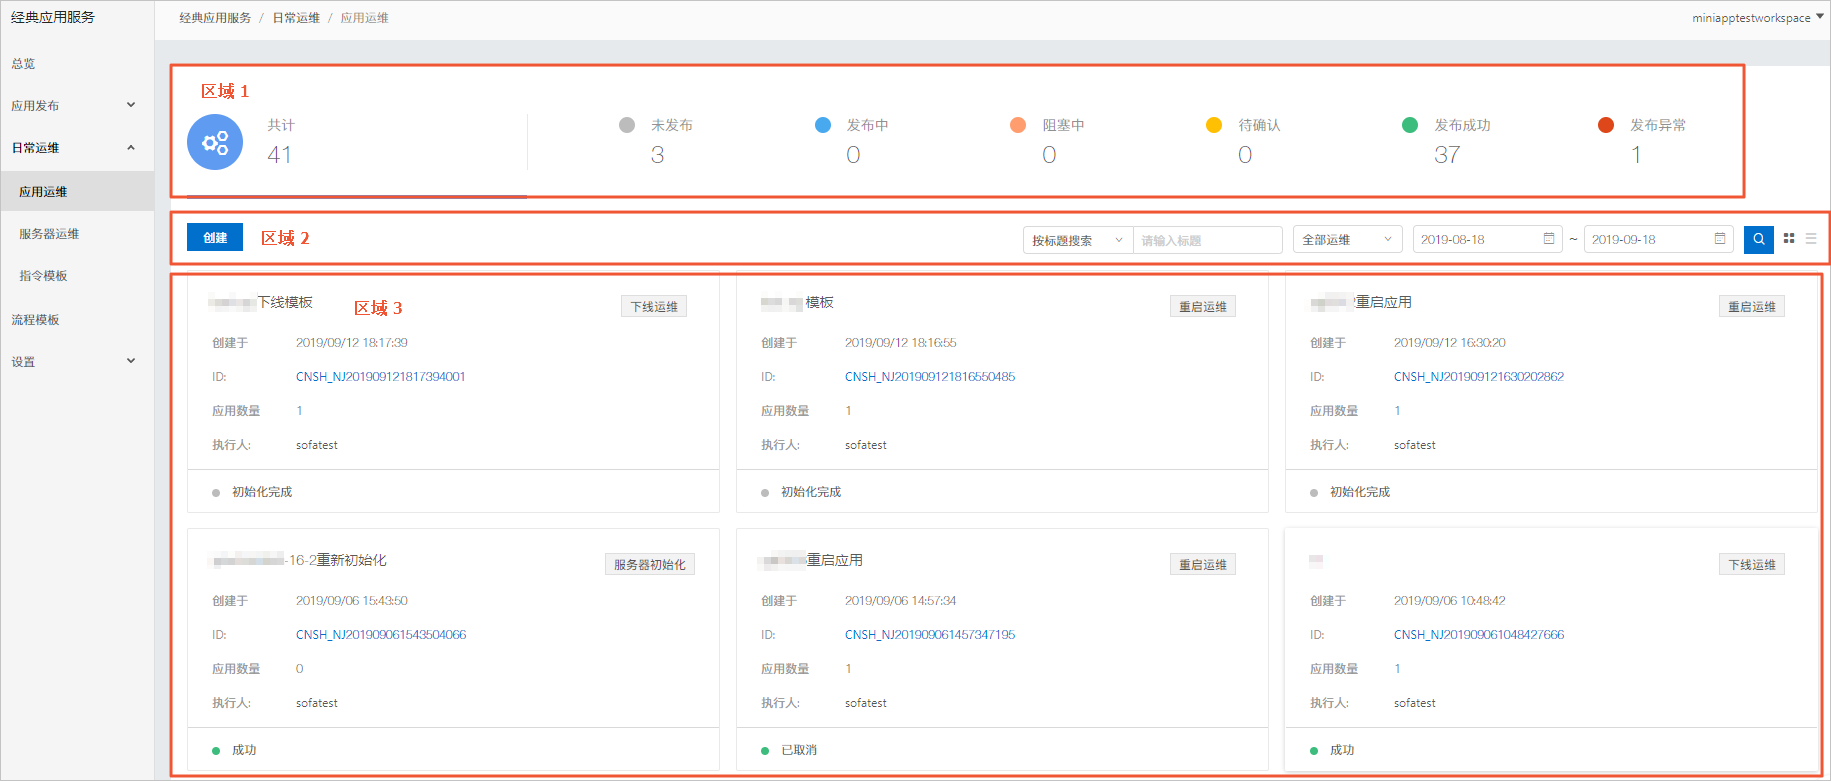
Task: Open calendar on start date 2019-08-18
Action: [x=1549, y=239]
